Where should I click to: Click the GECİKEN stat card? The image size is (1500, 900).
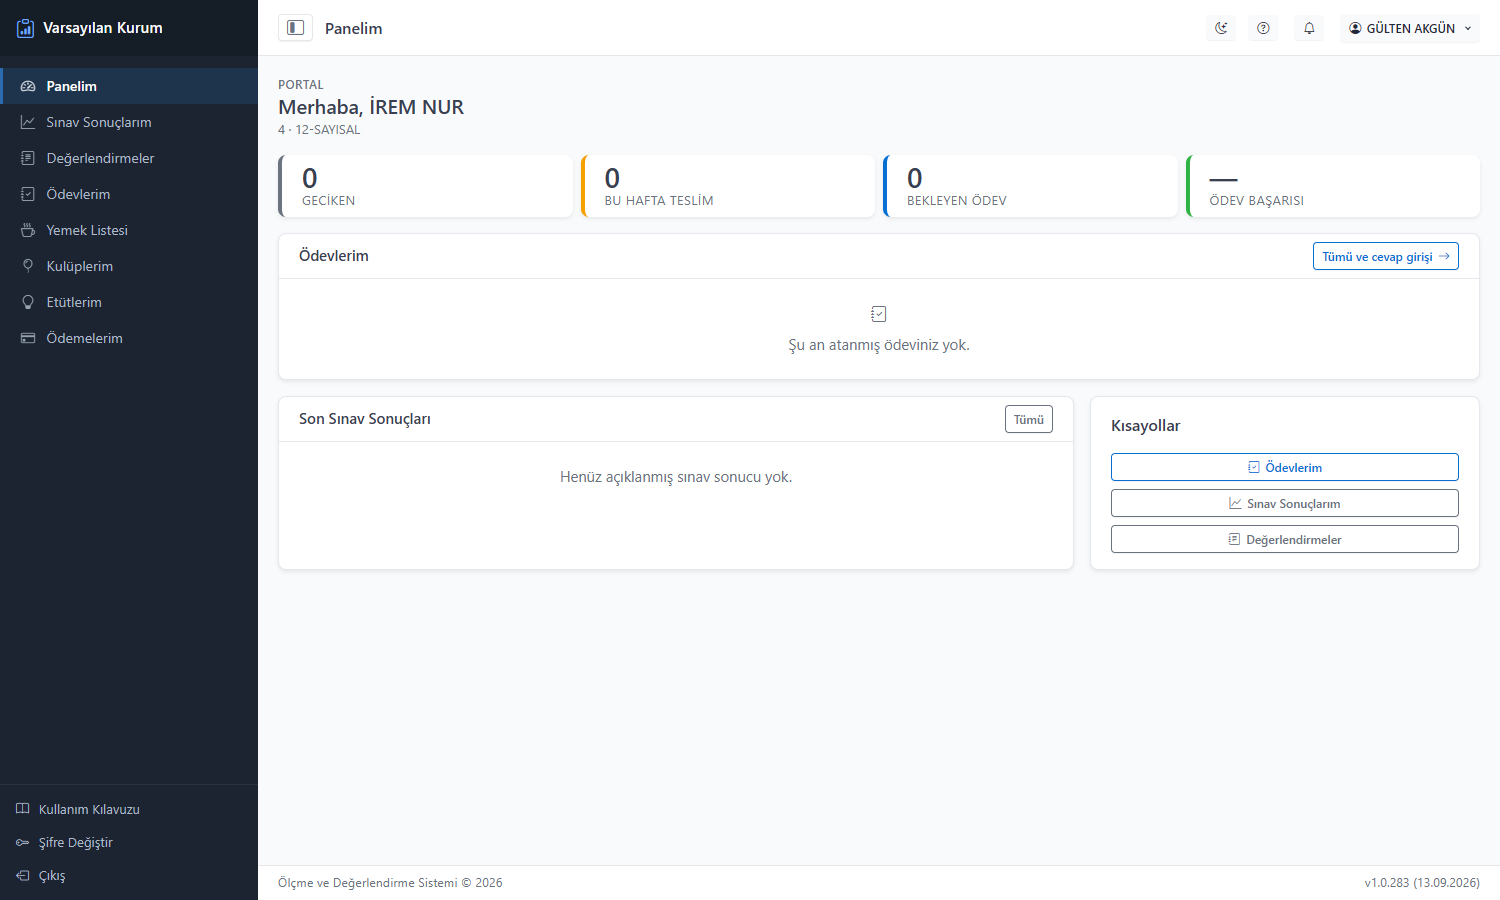click(x=426, y=186)
